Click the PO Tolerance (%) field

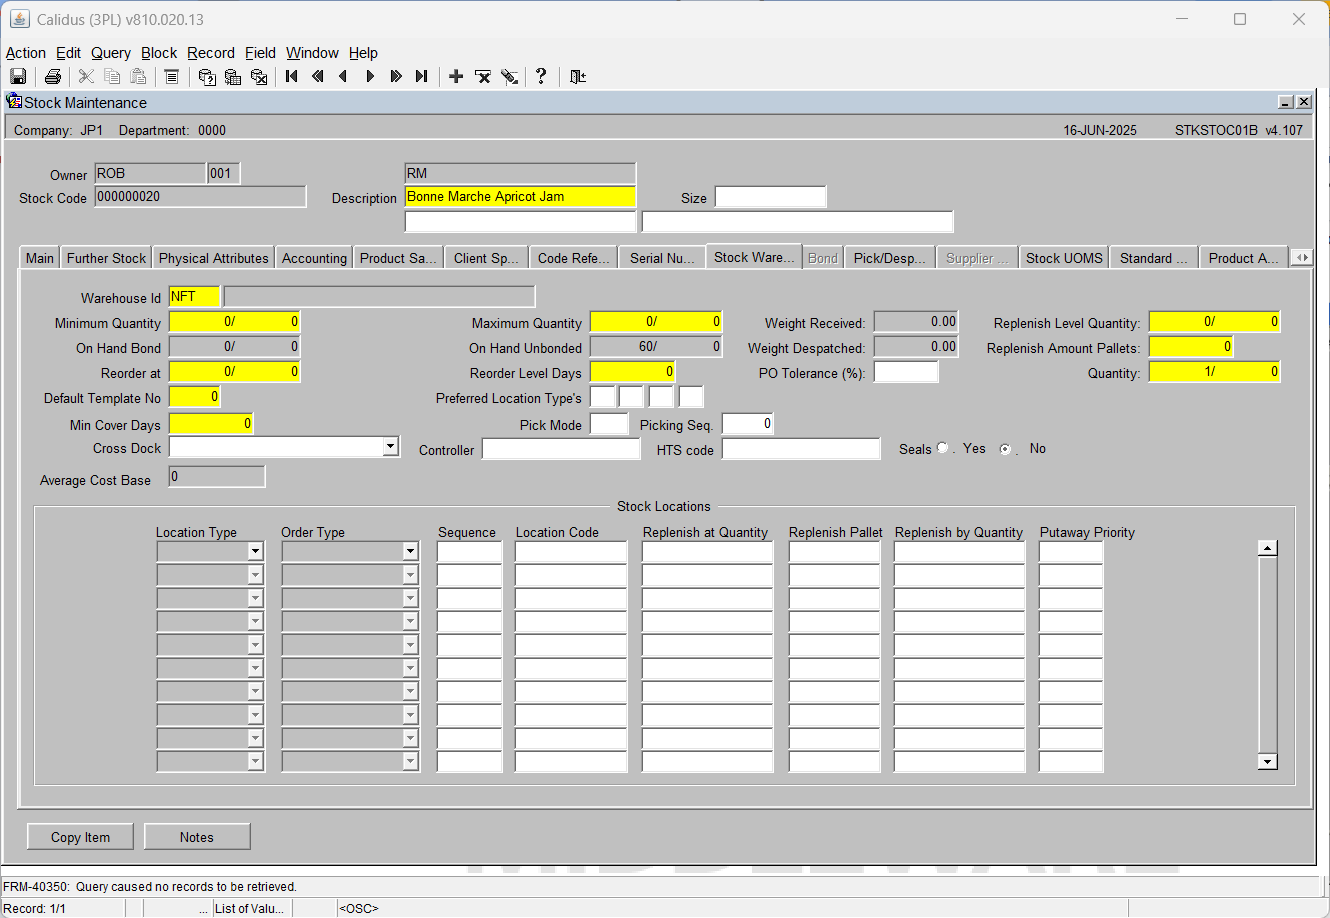click(906, 372)
